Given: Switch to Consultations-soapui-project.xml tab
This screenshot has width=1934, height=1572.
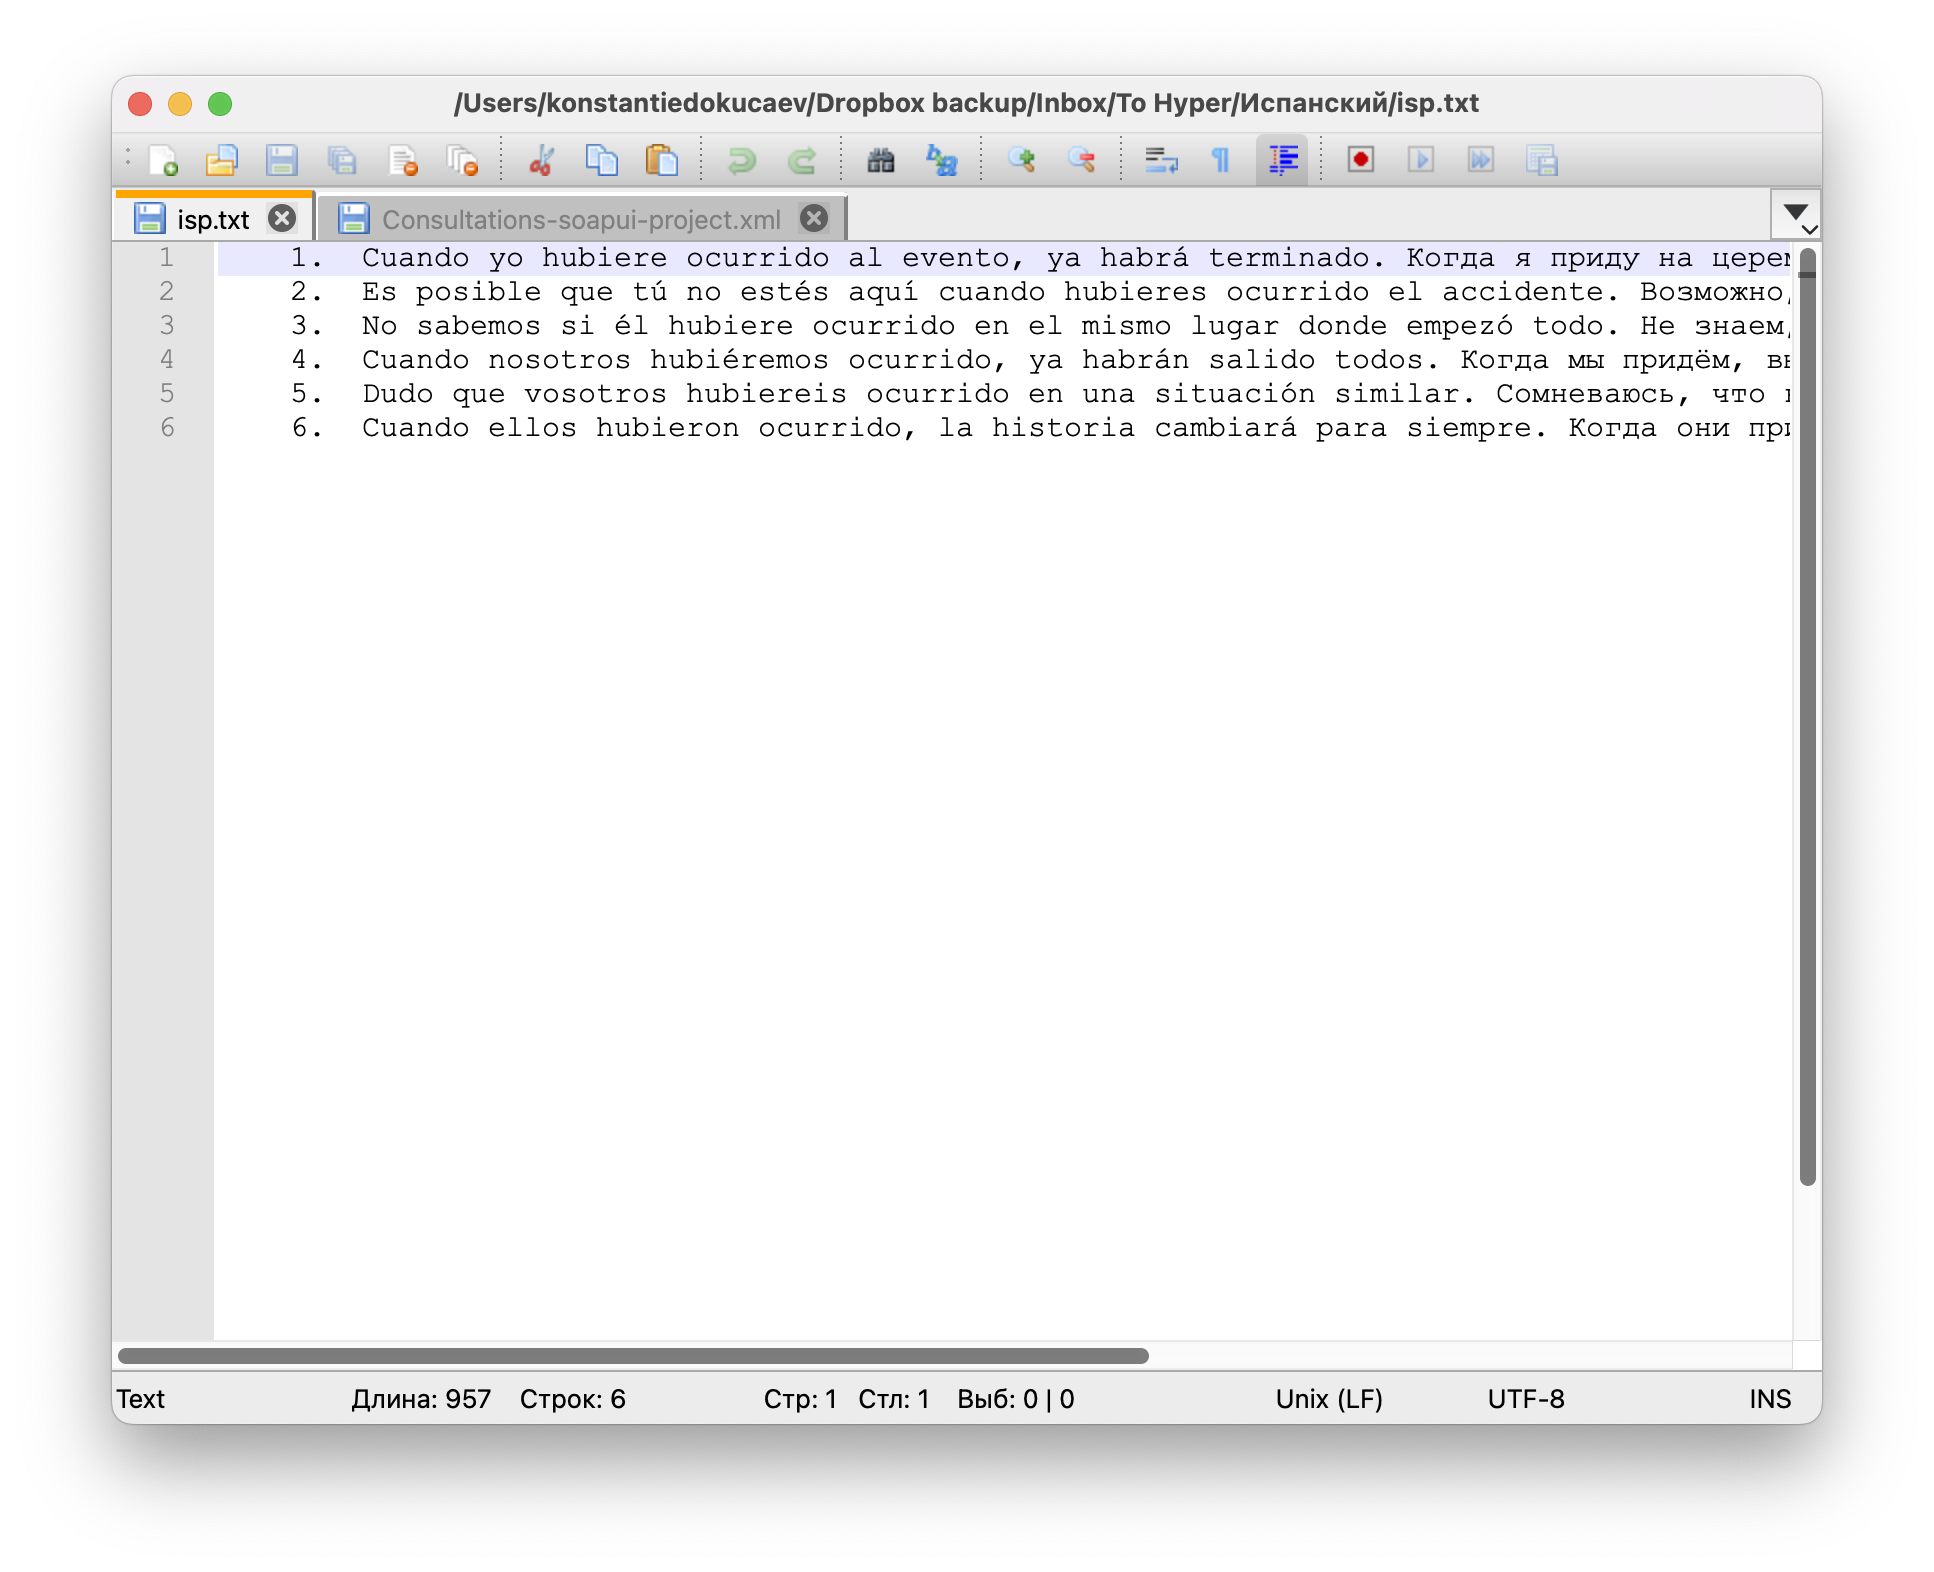Looking at the screenshot, I should coord(580,220).
